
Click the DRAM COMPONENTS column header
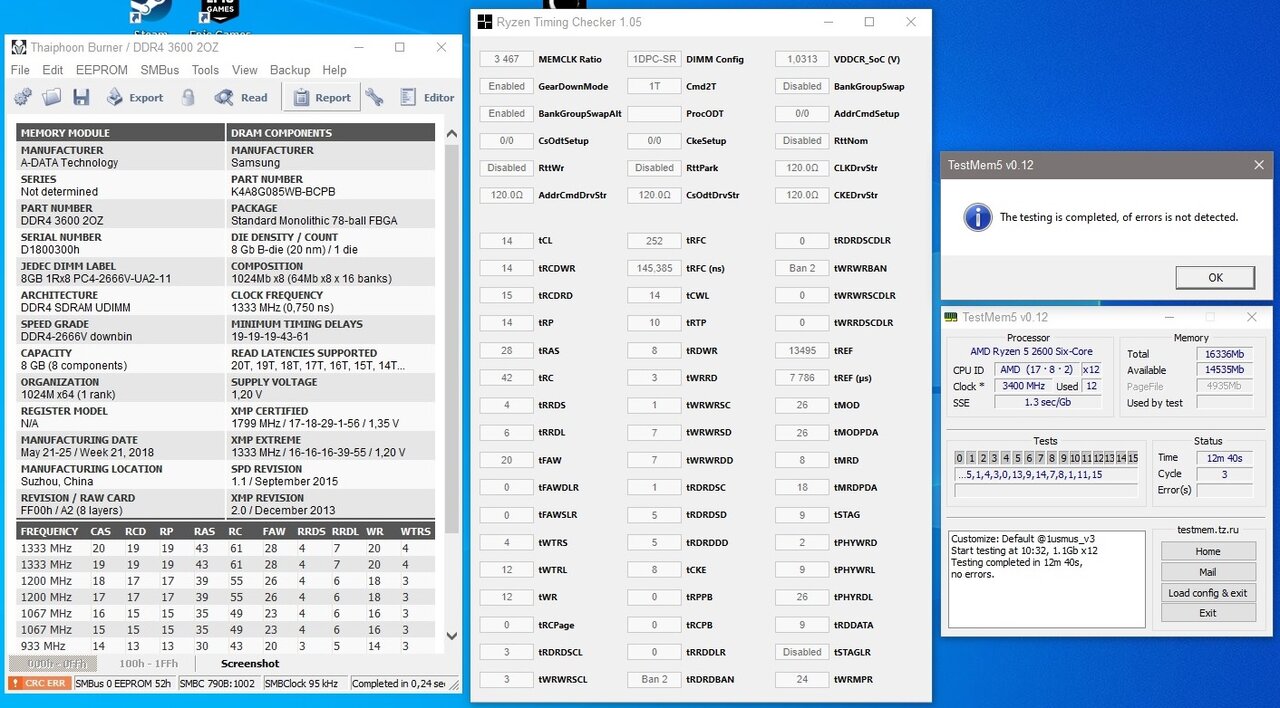click(x=331, y=133)
